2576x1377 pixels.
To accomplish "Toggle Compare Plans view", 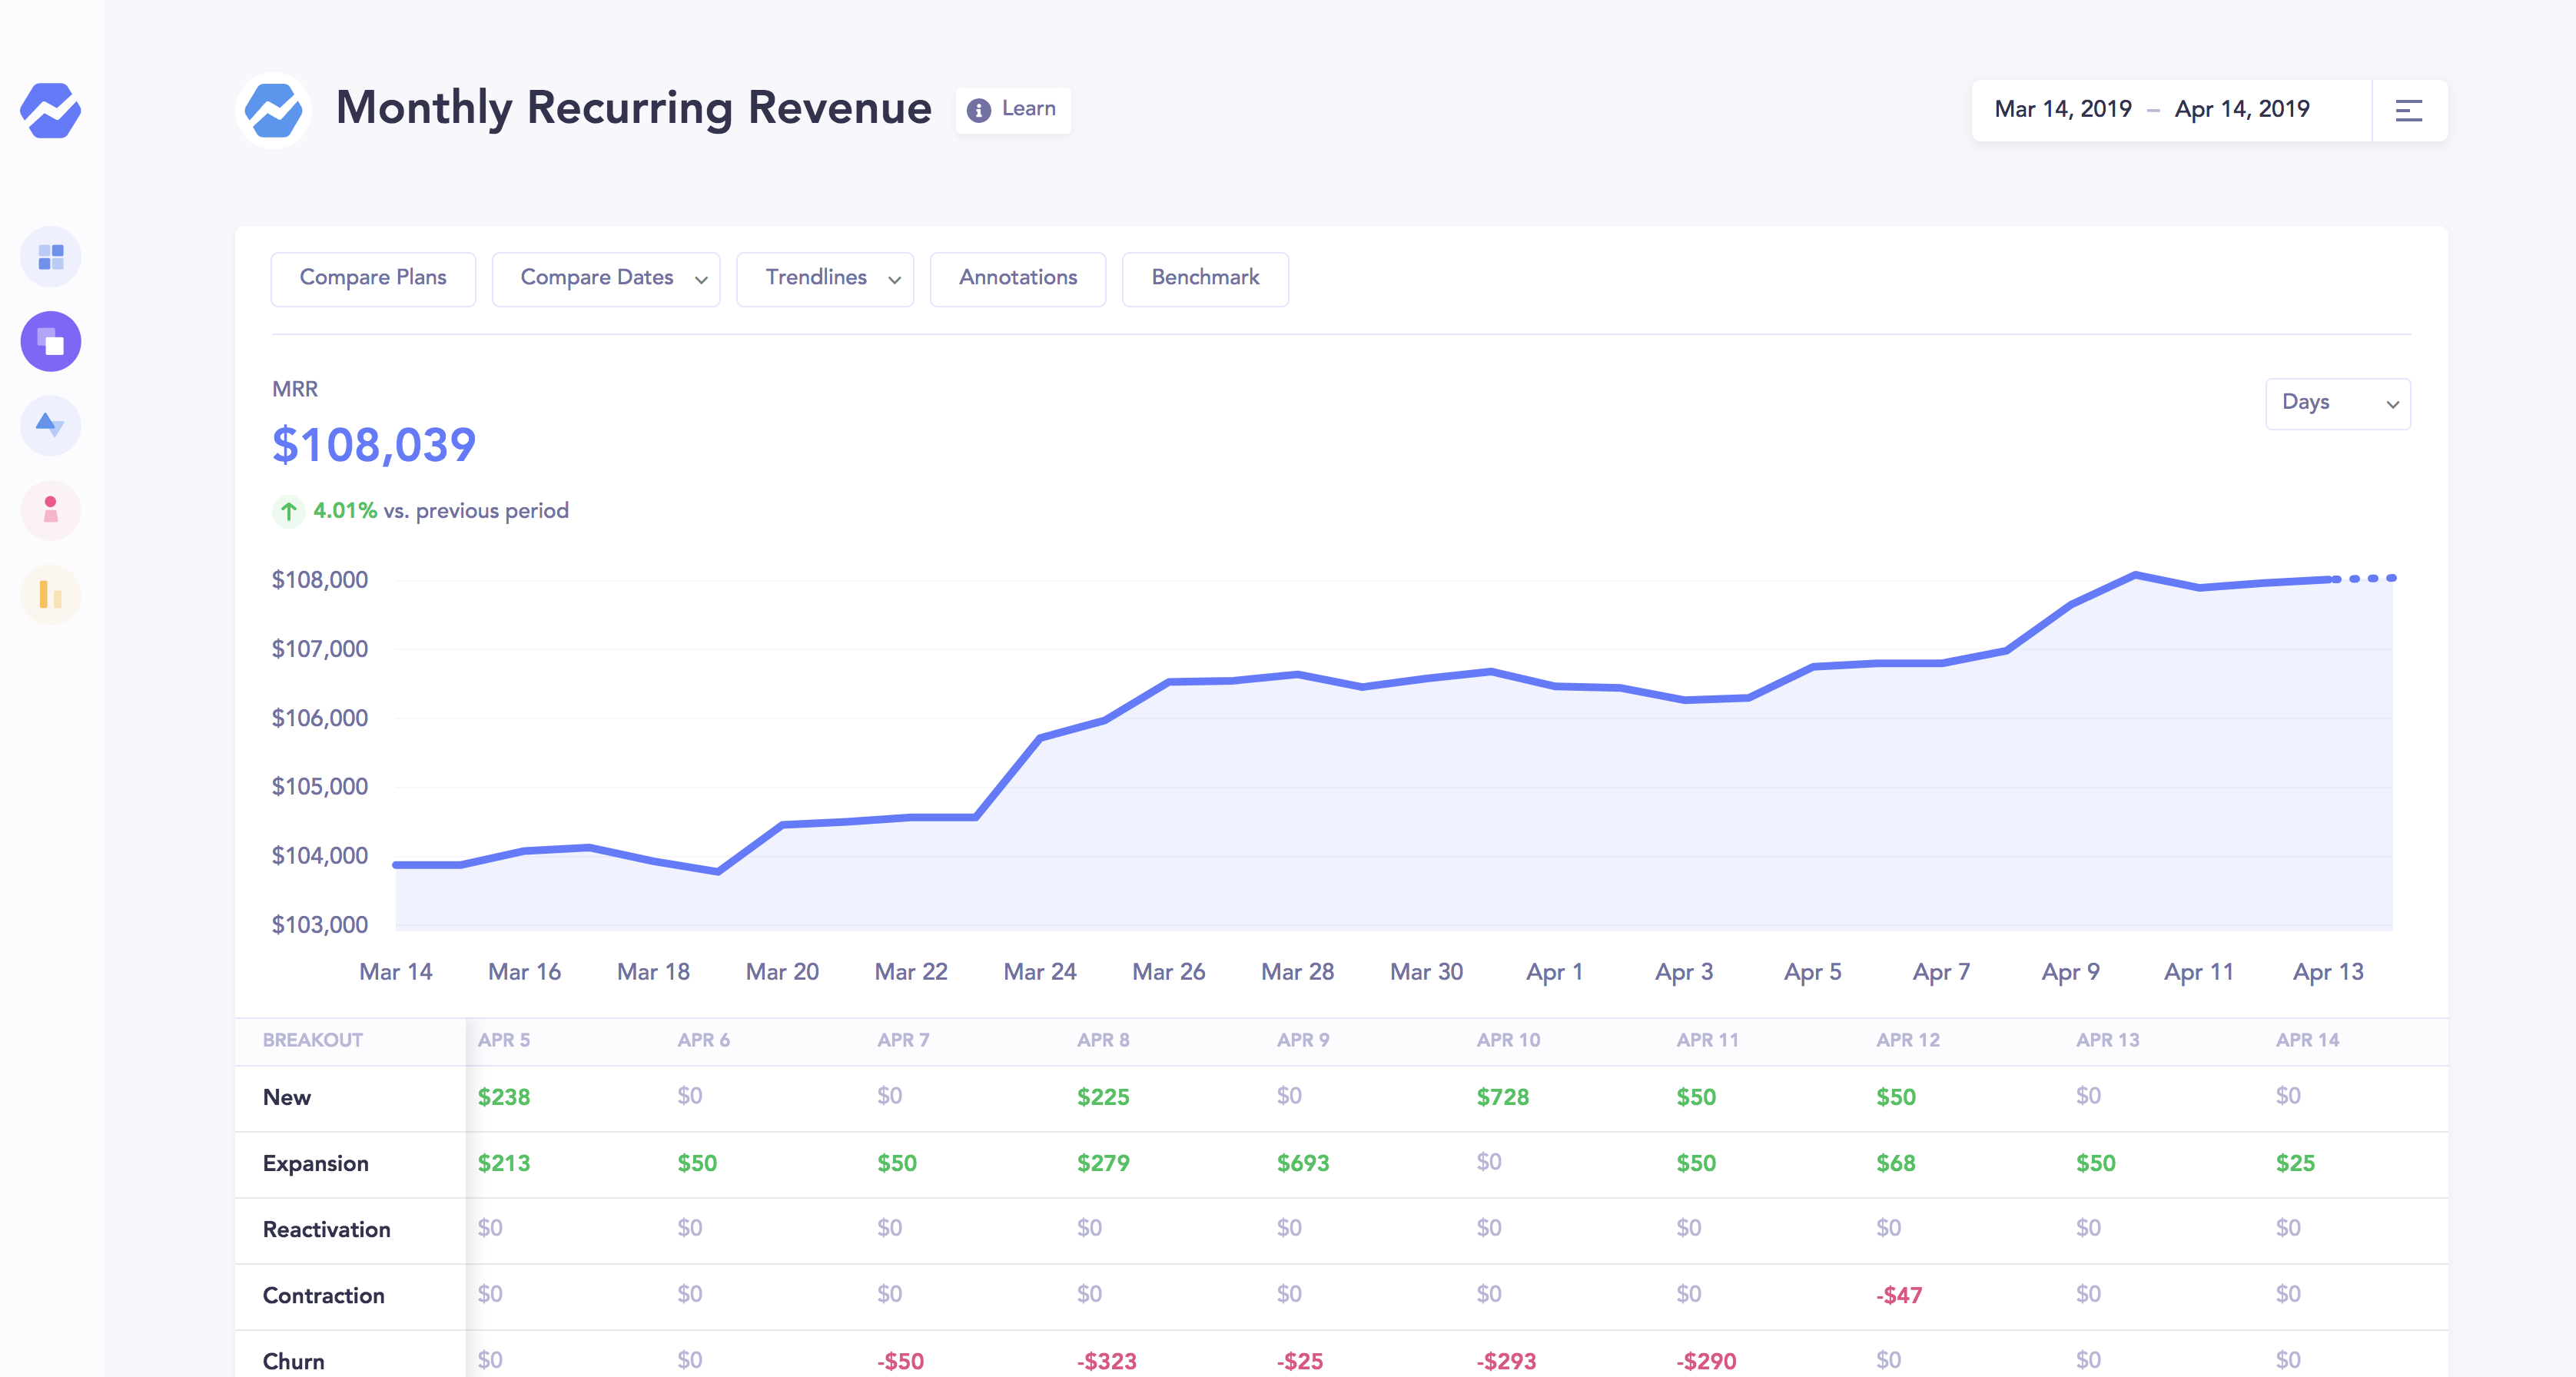I will (x=372, y=278).
